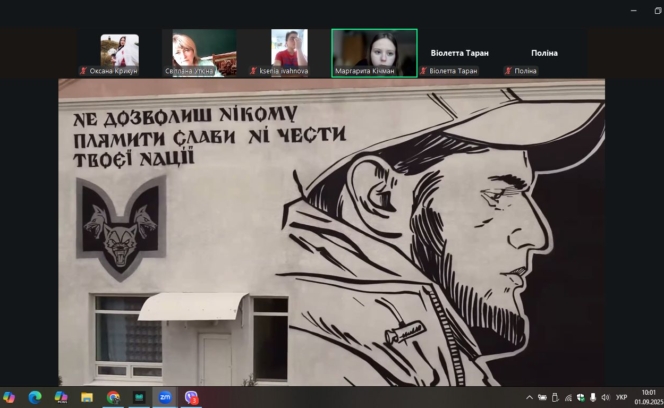Switch input language via УКР indicator

[x=621, y=397]
